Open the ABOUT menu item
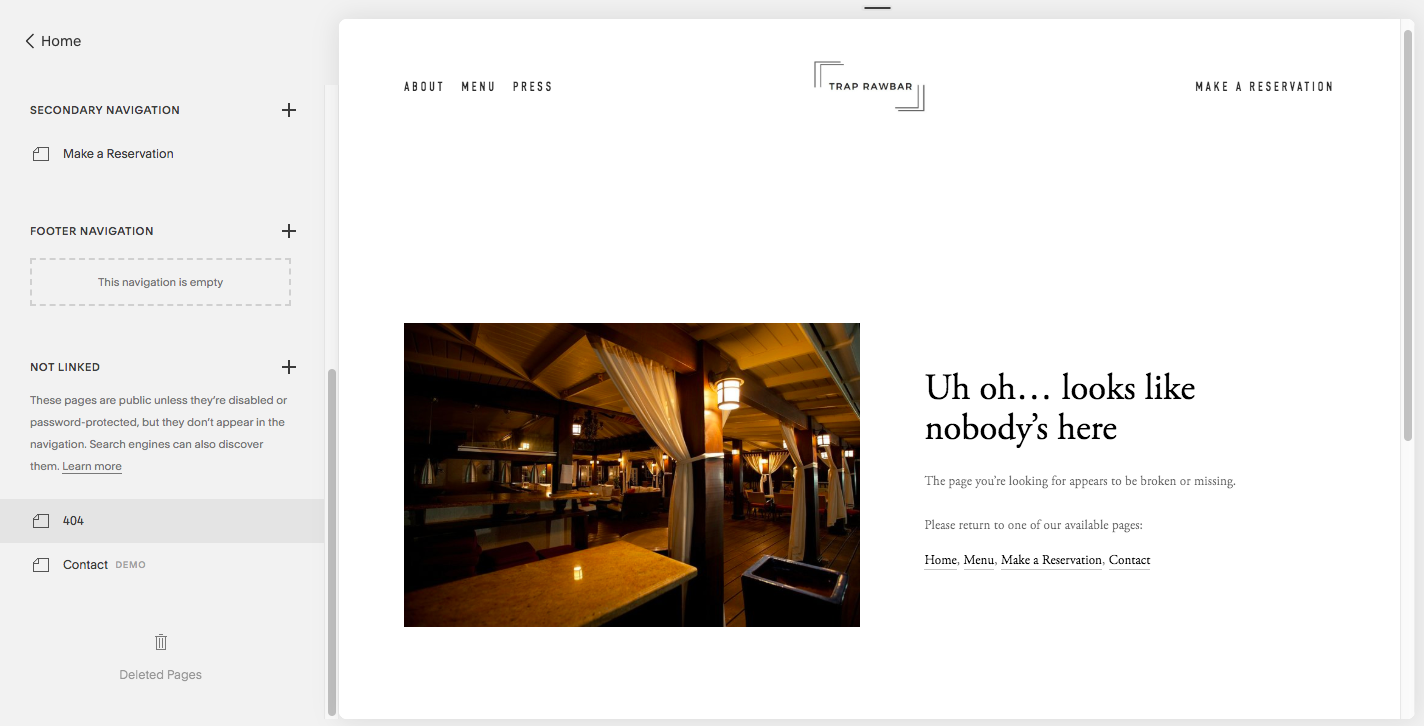Viewport: 1424px width, 726px height. click(423, 86)
